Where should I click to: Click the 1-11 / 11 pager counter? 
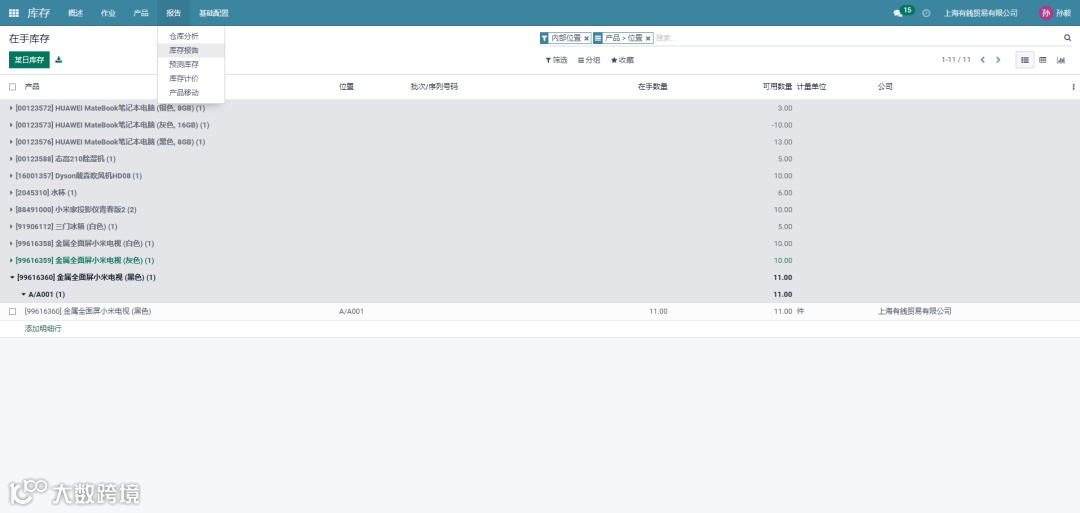pyautogui.click(x=956, y=60)
